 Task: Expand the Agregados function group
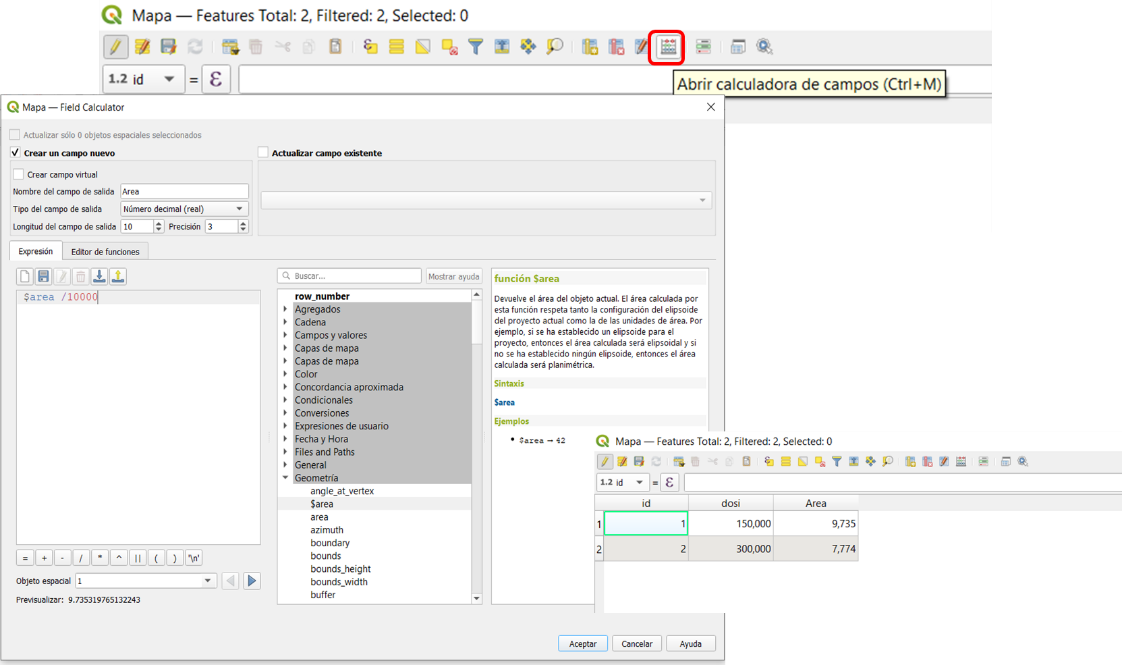coord(285,309)
